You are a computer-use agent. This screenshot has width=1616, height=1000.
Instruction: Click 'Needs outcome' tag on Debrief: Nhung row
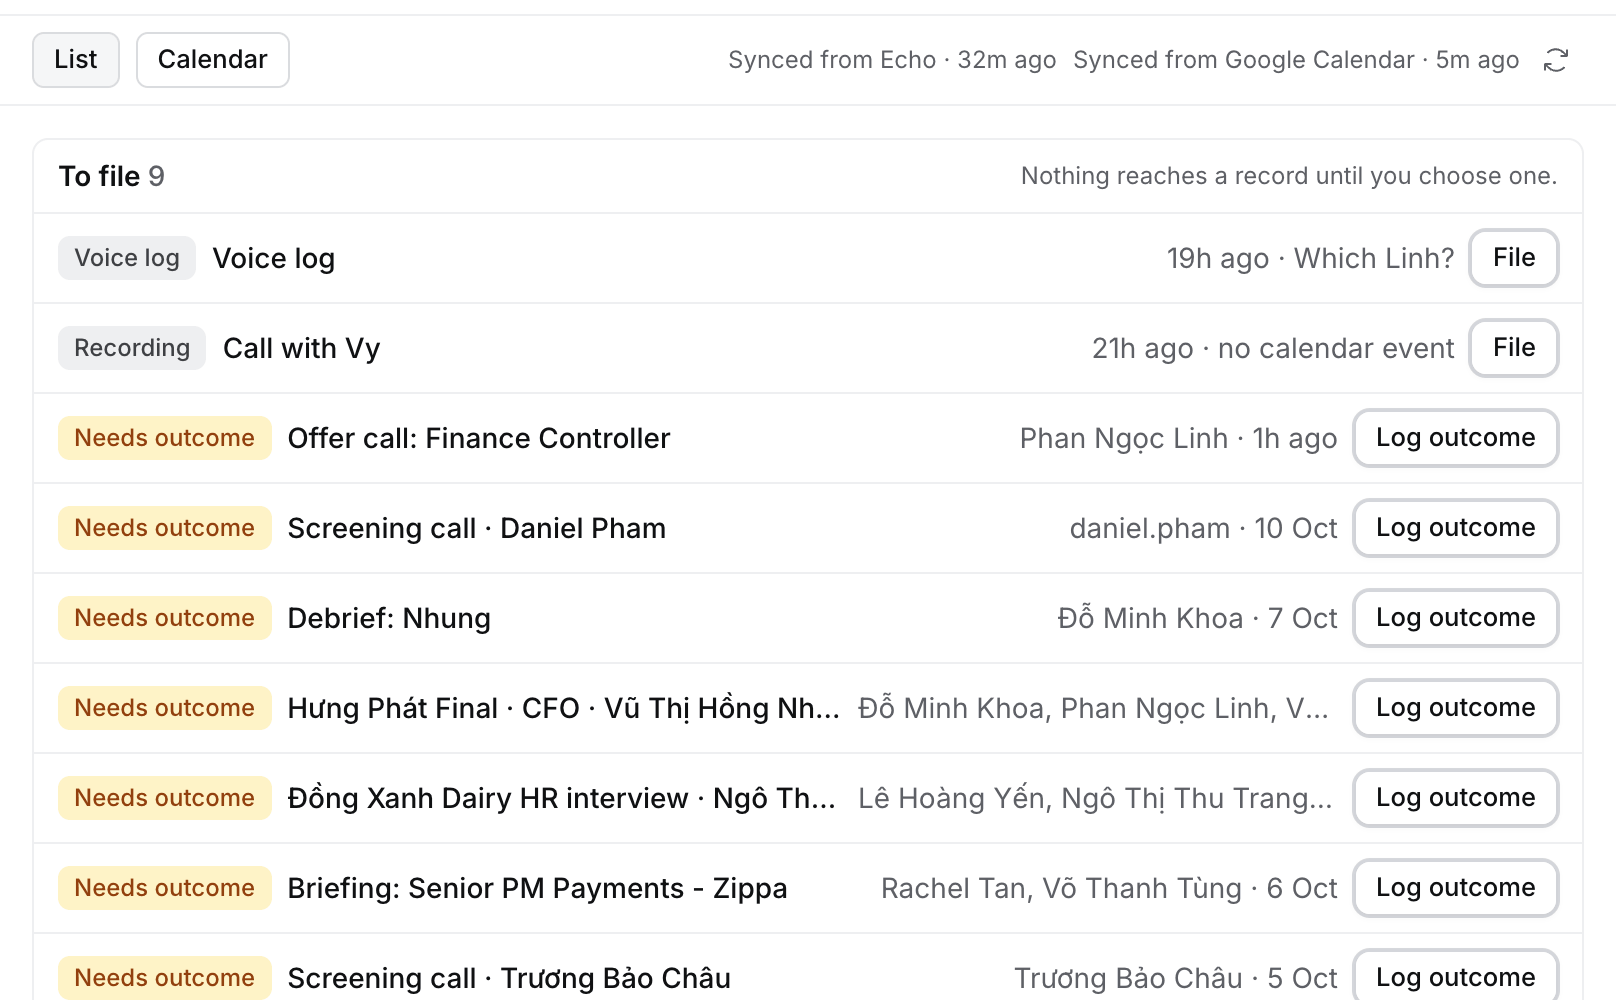(x=165, y=618)
